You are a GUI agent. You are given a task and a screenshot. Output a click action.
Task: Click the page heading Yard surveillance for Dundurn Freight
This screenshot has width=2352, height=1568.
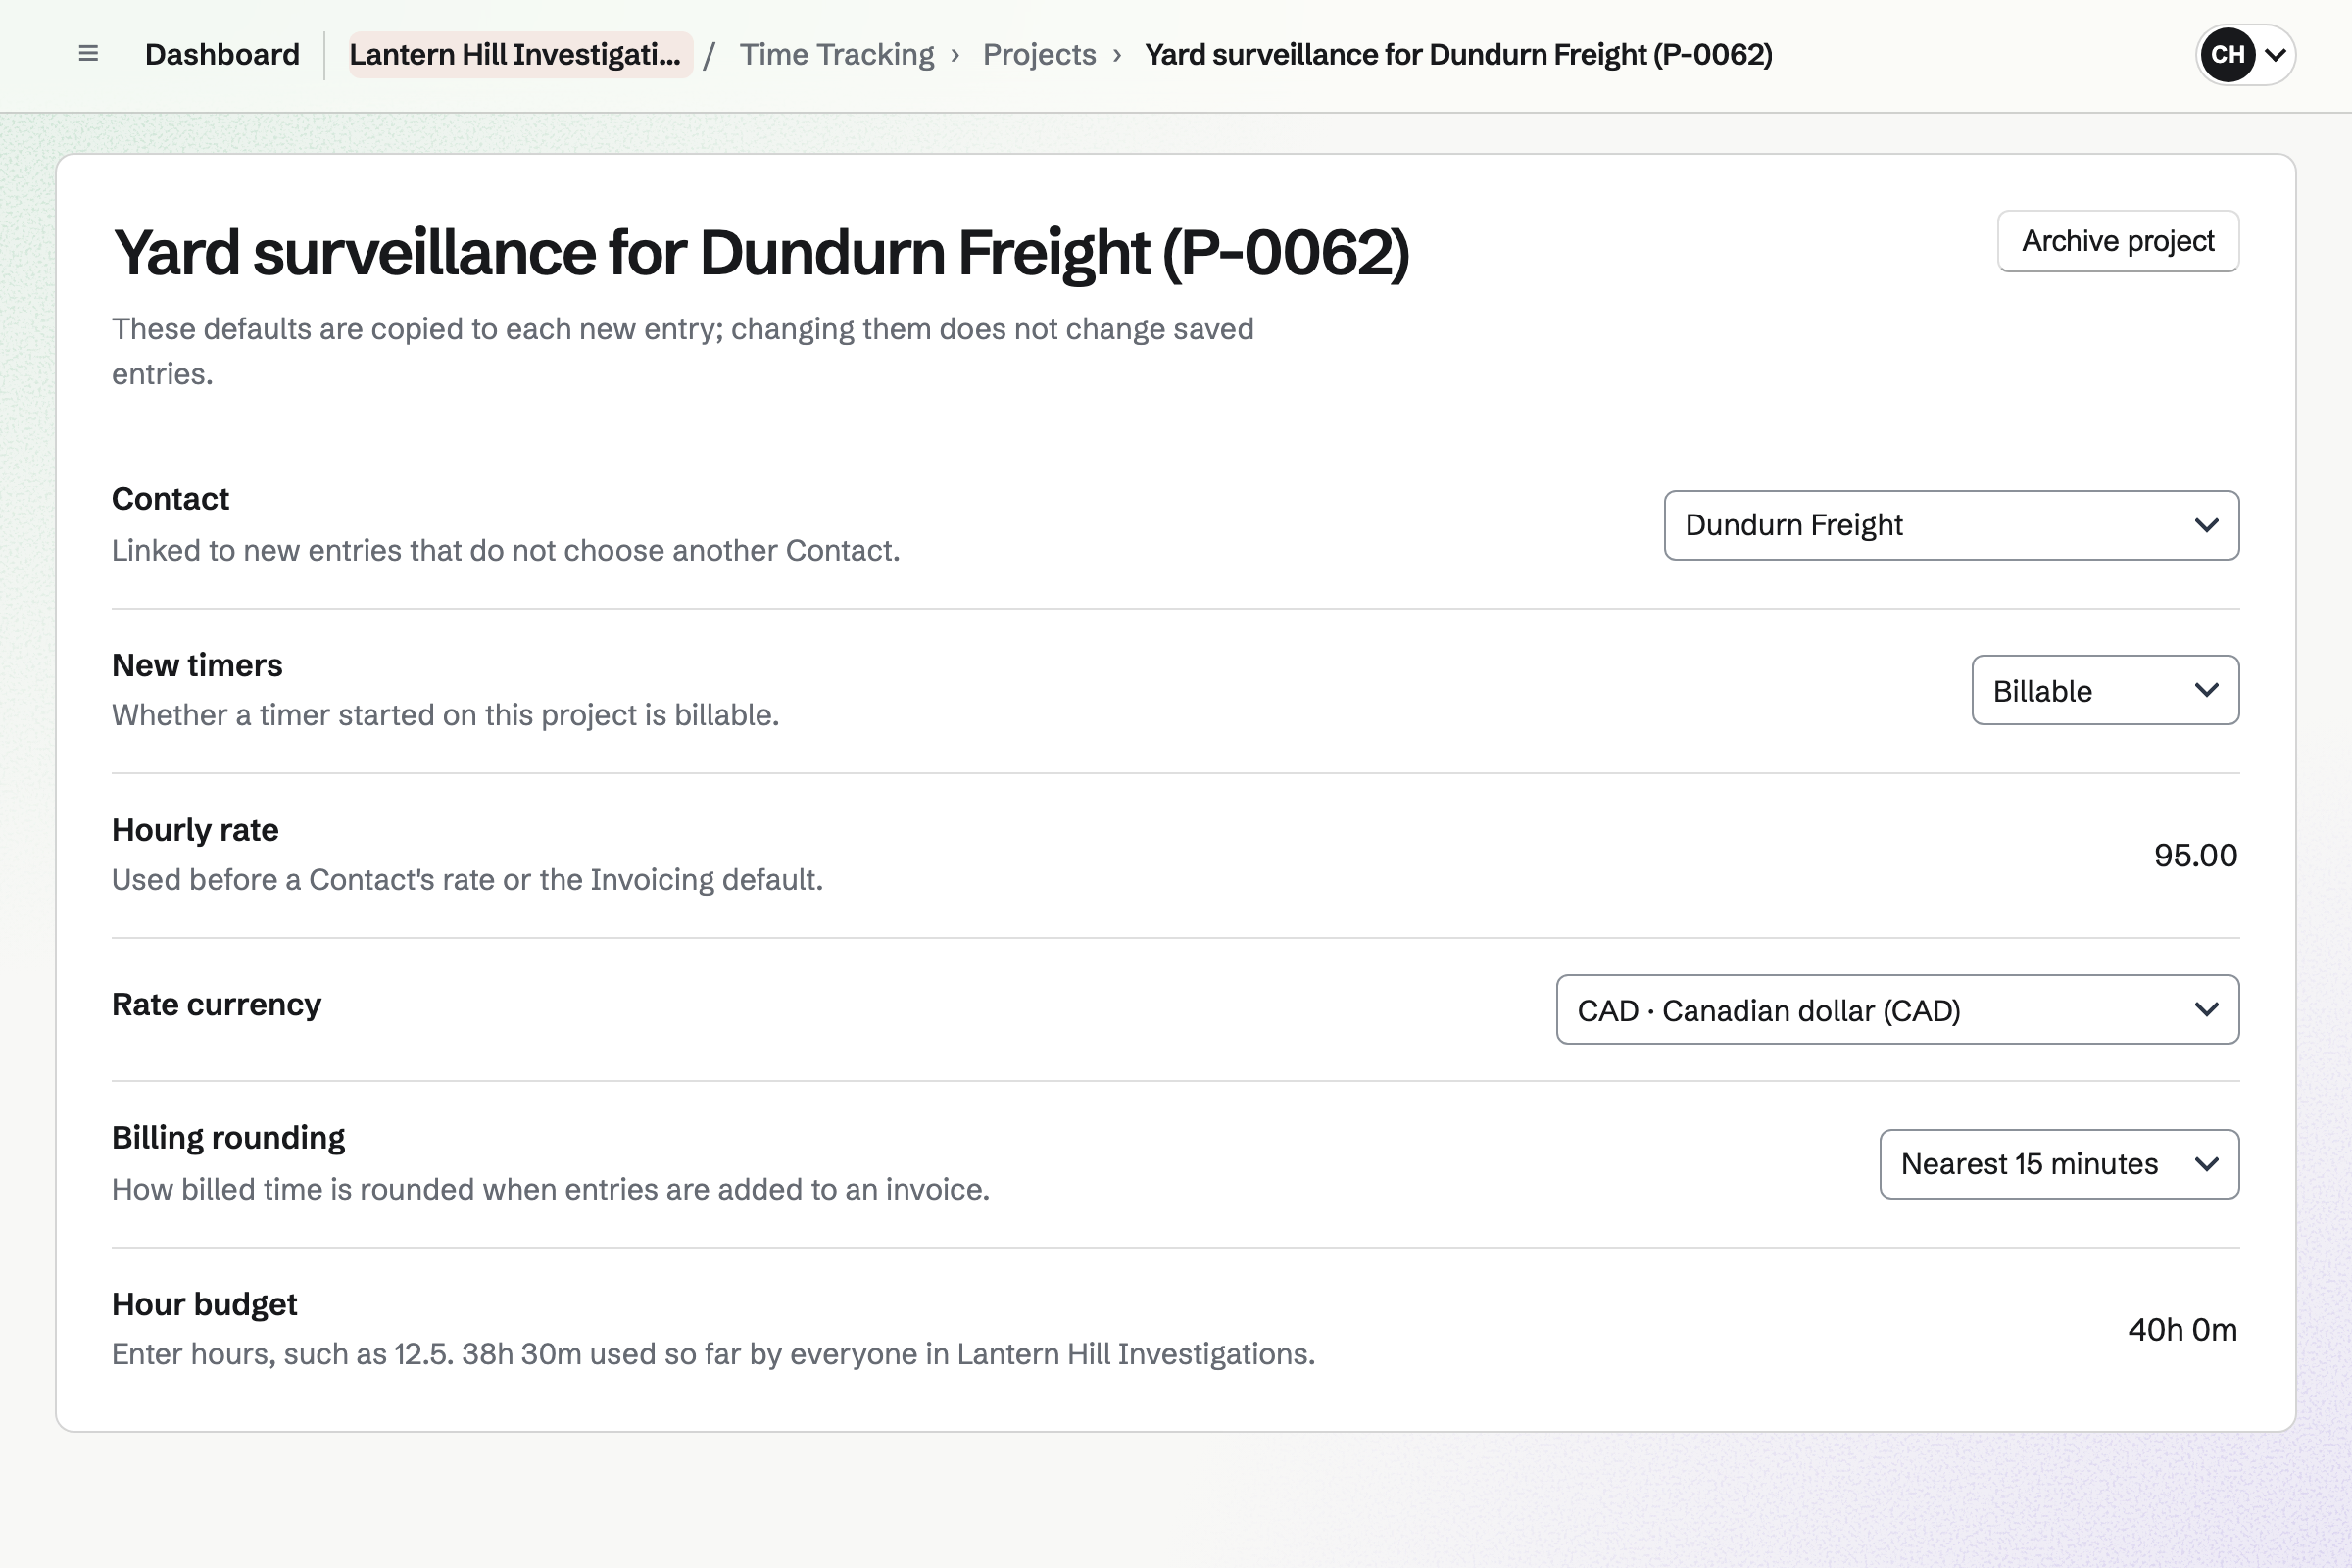click(x=761, y=252)
